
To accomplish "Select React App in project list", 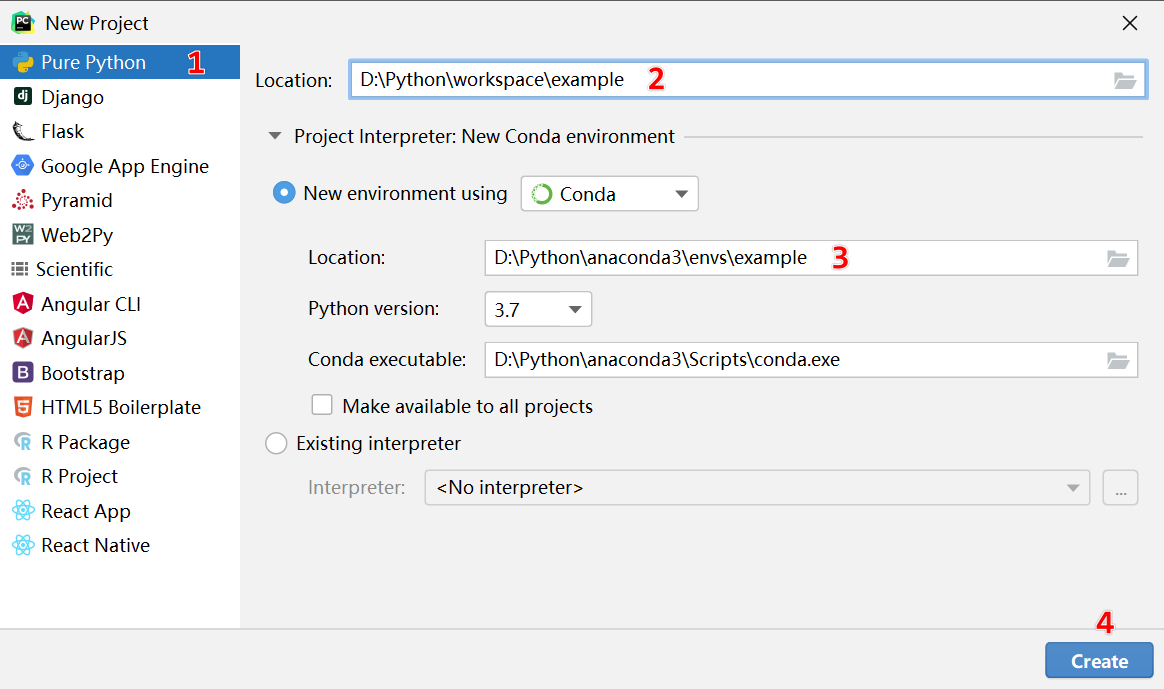I will (x=120, y=511).
